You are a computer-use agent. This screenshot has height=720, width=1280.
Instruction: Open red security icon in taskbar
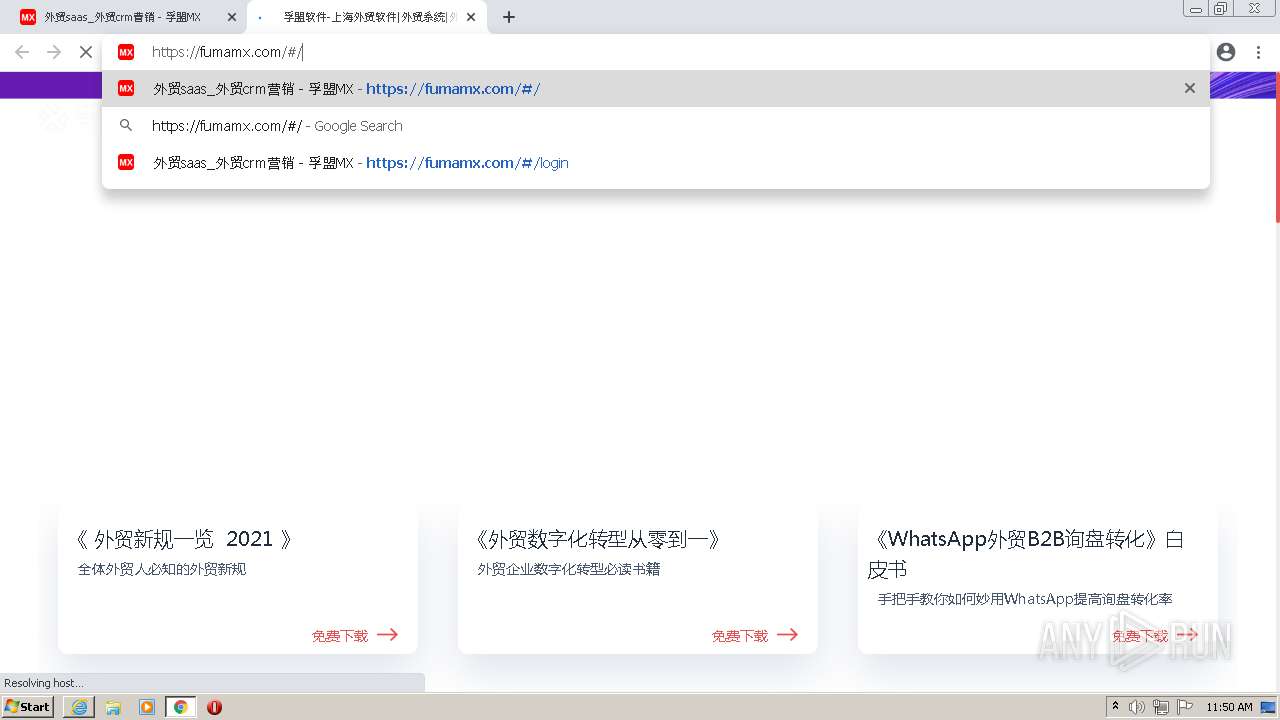coord(214,707)
